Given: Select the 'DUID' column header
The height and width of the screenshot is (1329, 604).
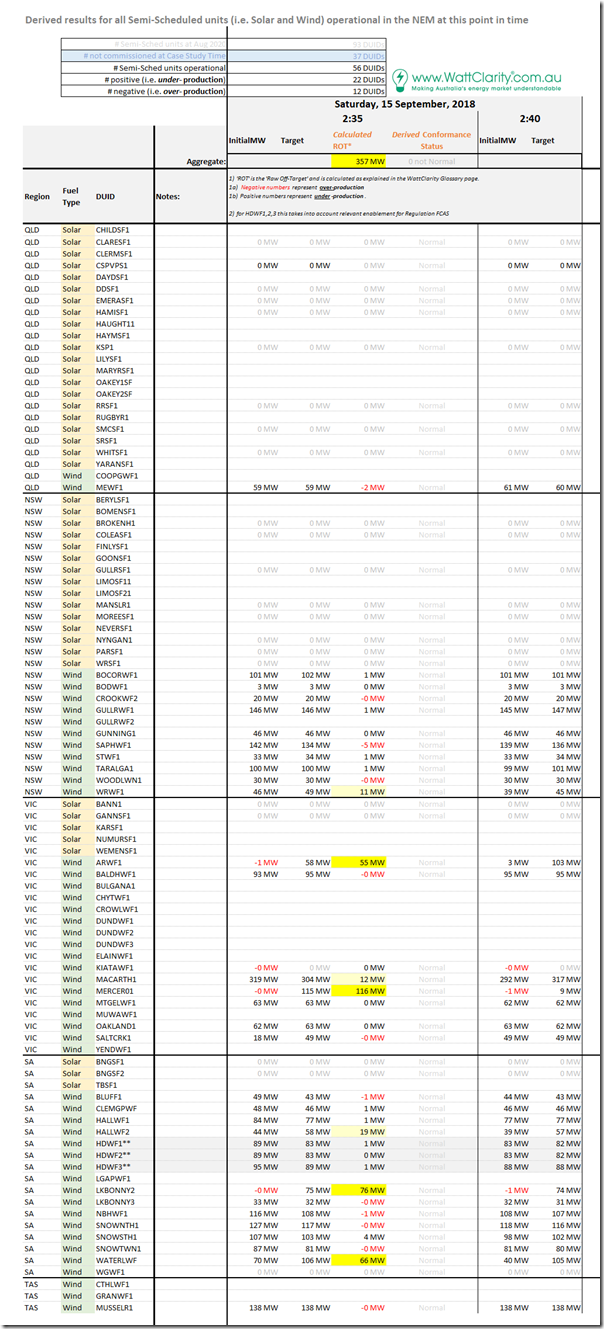Looking at the screenshot, I should (x=105, y=197).
